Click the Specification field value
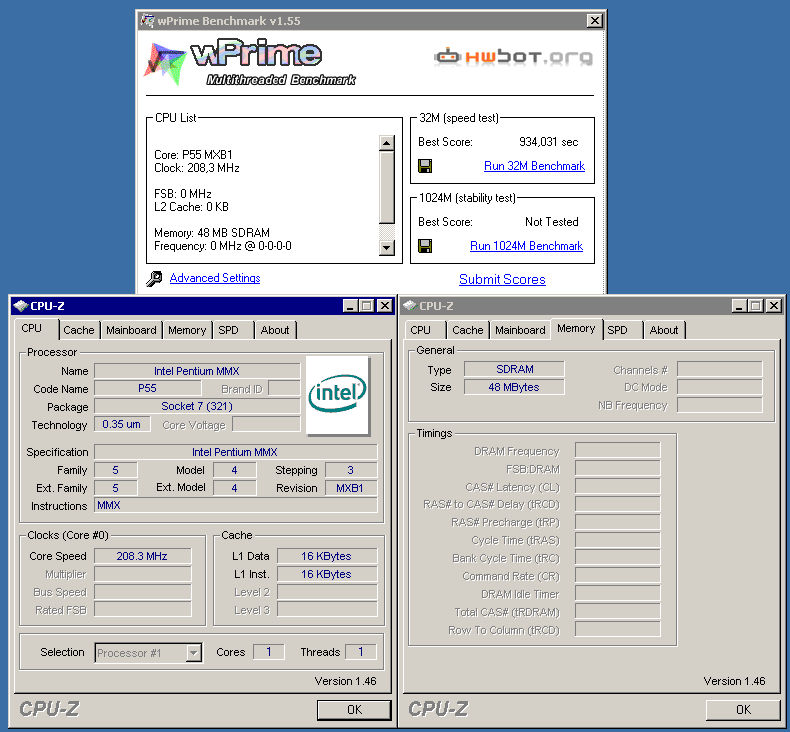790x732 pixels. (x=235, y=452)
